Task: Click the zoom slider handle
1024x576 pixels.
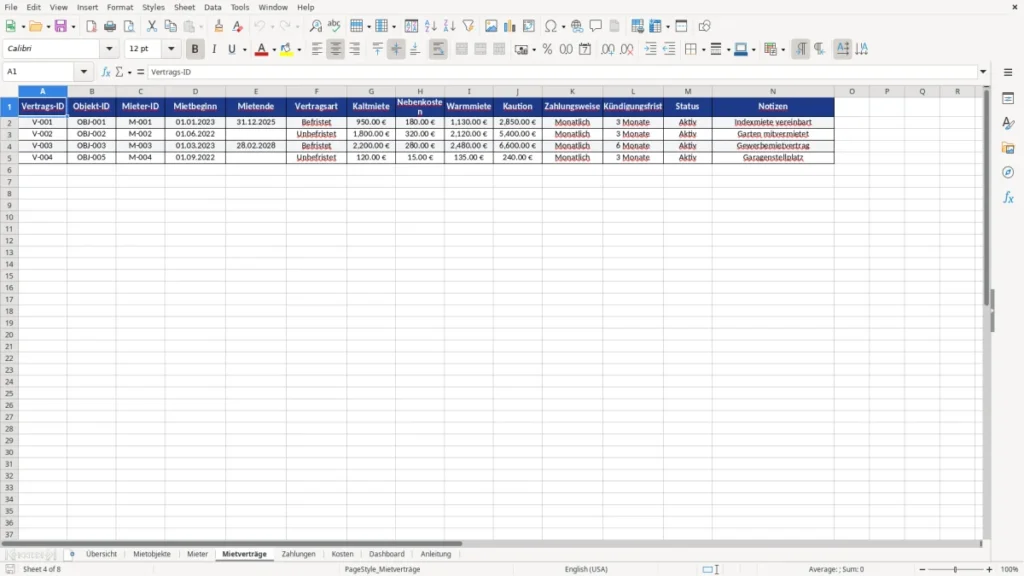Action: pos(955,569)
